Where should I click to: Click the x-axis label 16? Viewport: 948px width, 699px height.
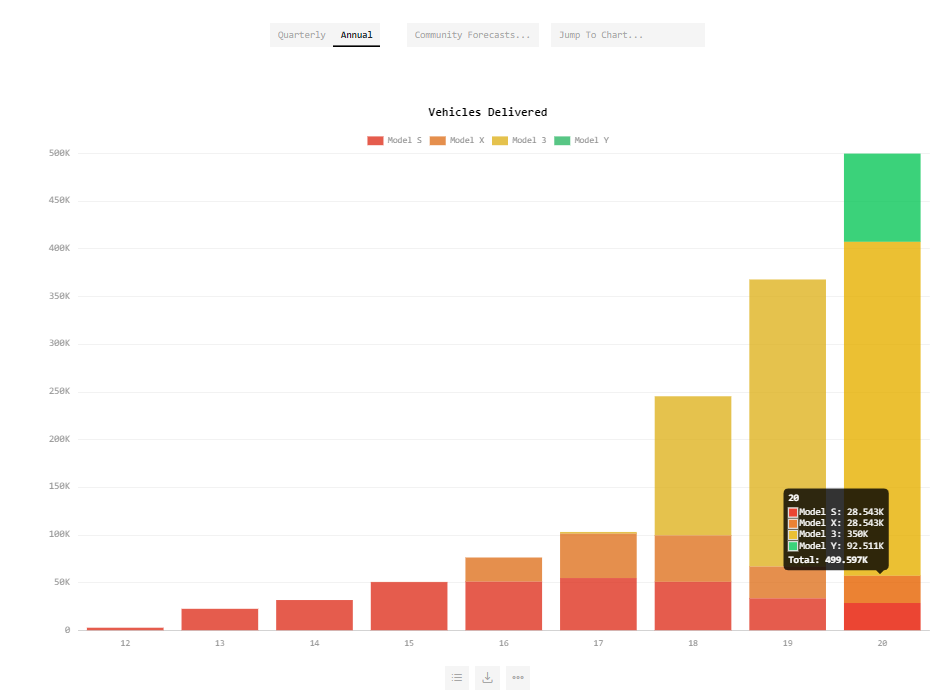pos(504,643)
